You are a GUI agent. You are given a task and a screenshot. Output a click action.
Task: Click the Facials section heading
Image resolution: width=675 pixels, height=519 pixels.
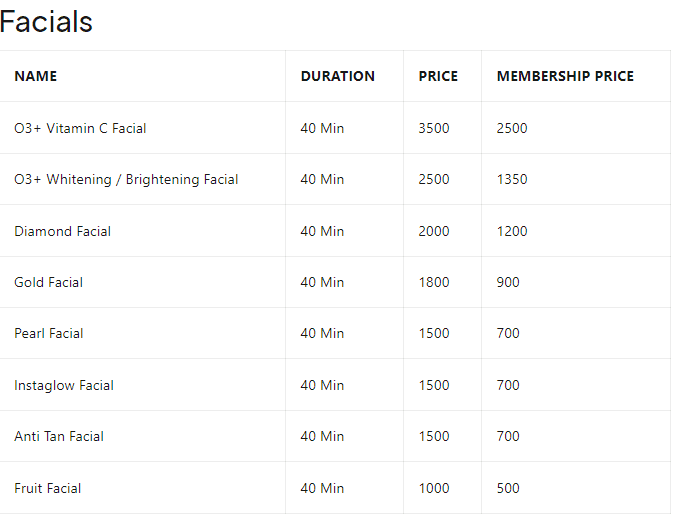click(x=46, y=22)
